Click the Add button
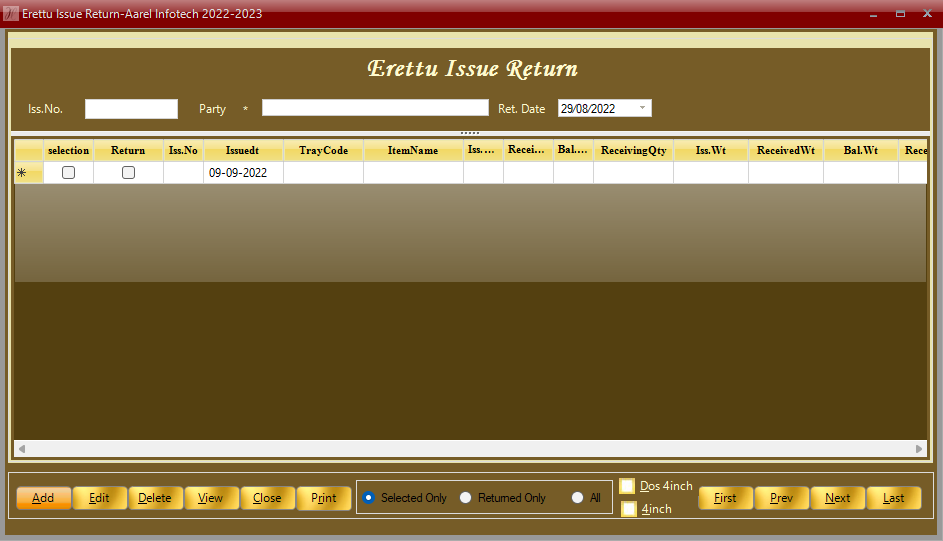This screenshot has width=943, height=541. coord(43,498)
